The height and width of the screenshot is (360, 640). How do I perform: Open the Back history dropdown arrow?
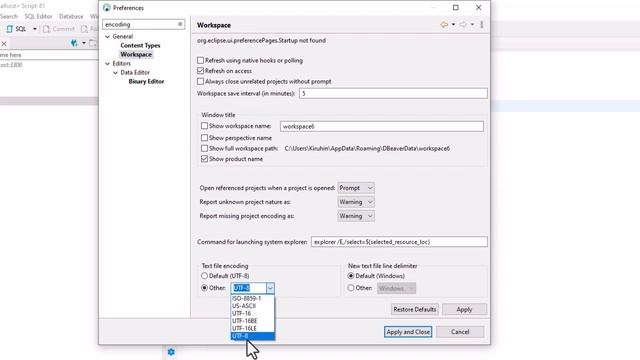coord(453,24)
